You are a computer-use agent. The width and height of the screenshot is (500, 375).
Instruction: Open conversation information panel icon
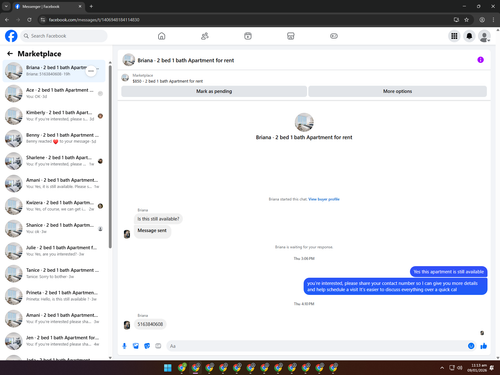click(480, 60)
